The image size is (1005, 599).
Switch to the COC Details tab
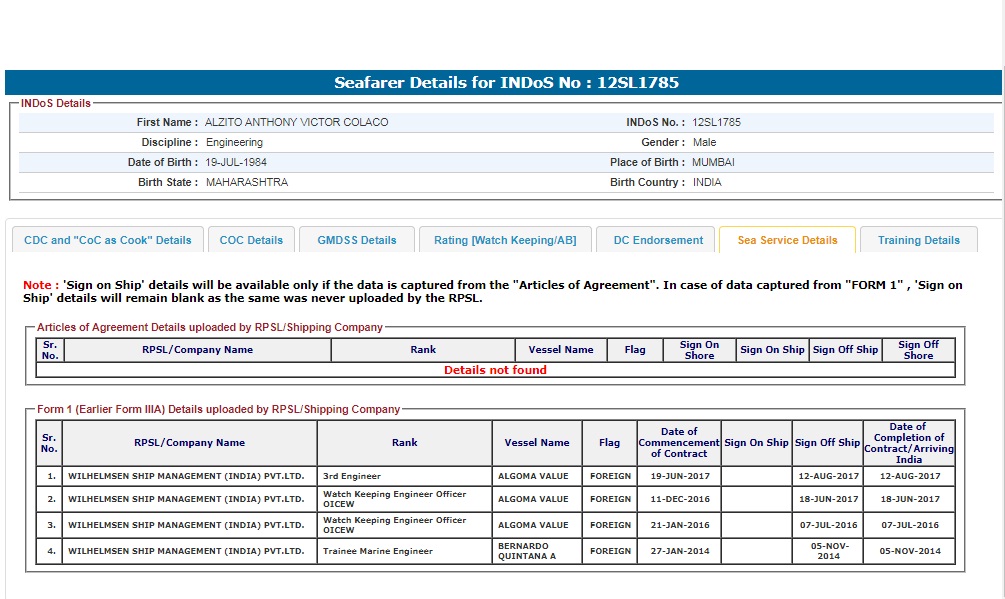[251, 240]
